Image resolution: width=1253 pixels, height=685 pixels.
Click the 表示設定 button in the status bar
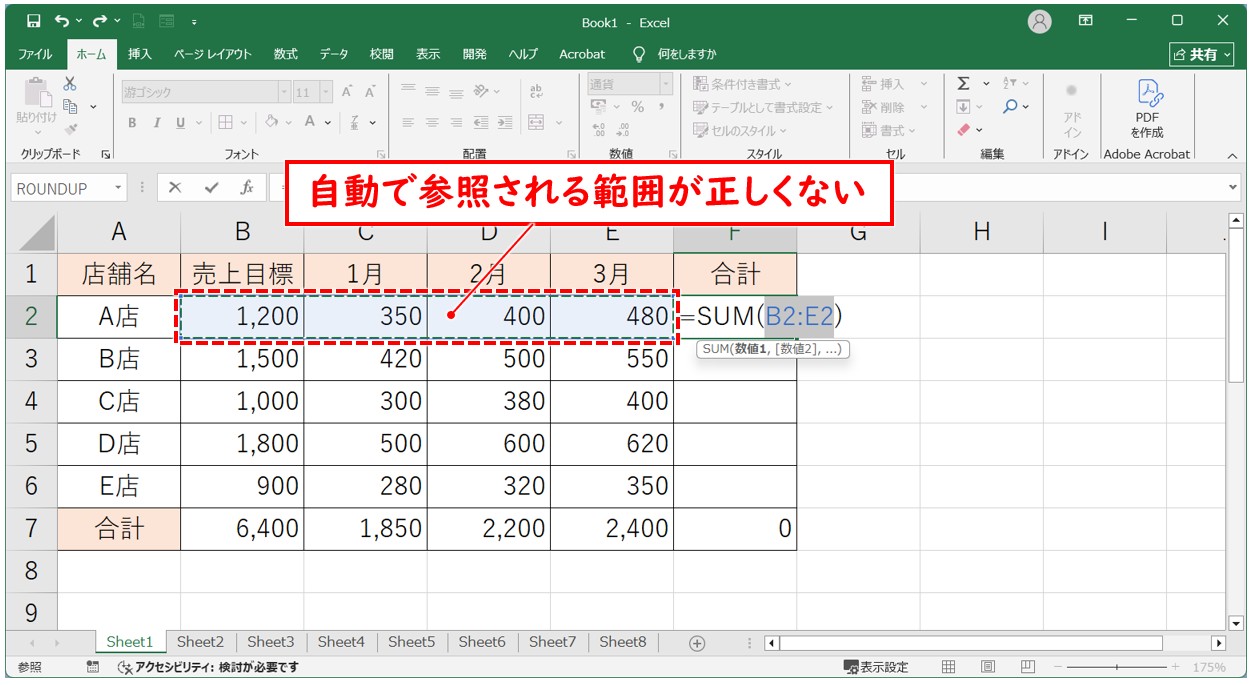(x=876, y=667)
